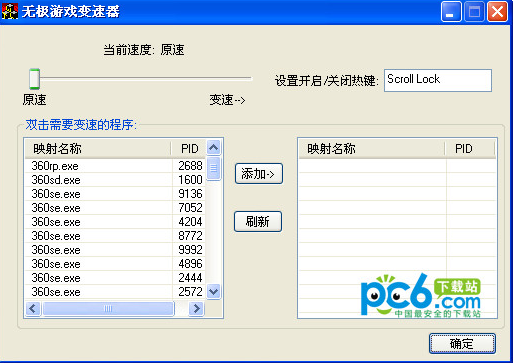This screenshot has height=363, width=513.
Task: Select the process with PID 4204
Action: coord(115,222)
